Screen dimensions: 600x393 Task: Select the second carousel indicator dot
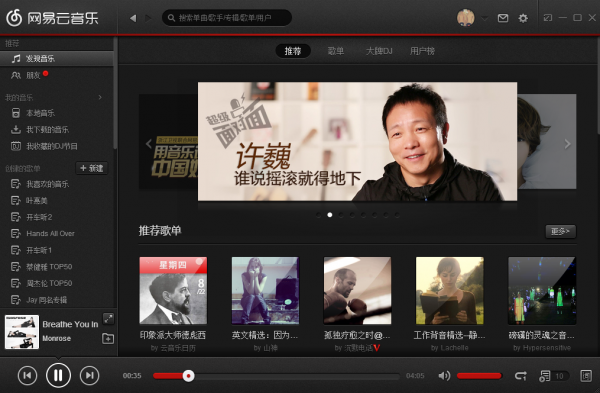tap(330, 215)
